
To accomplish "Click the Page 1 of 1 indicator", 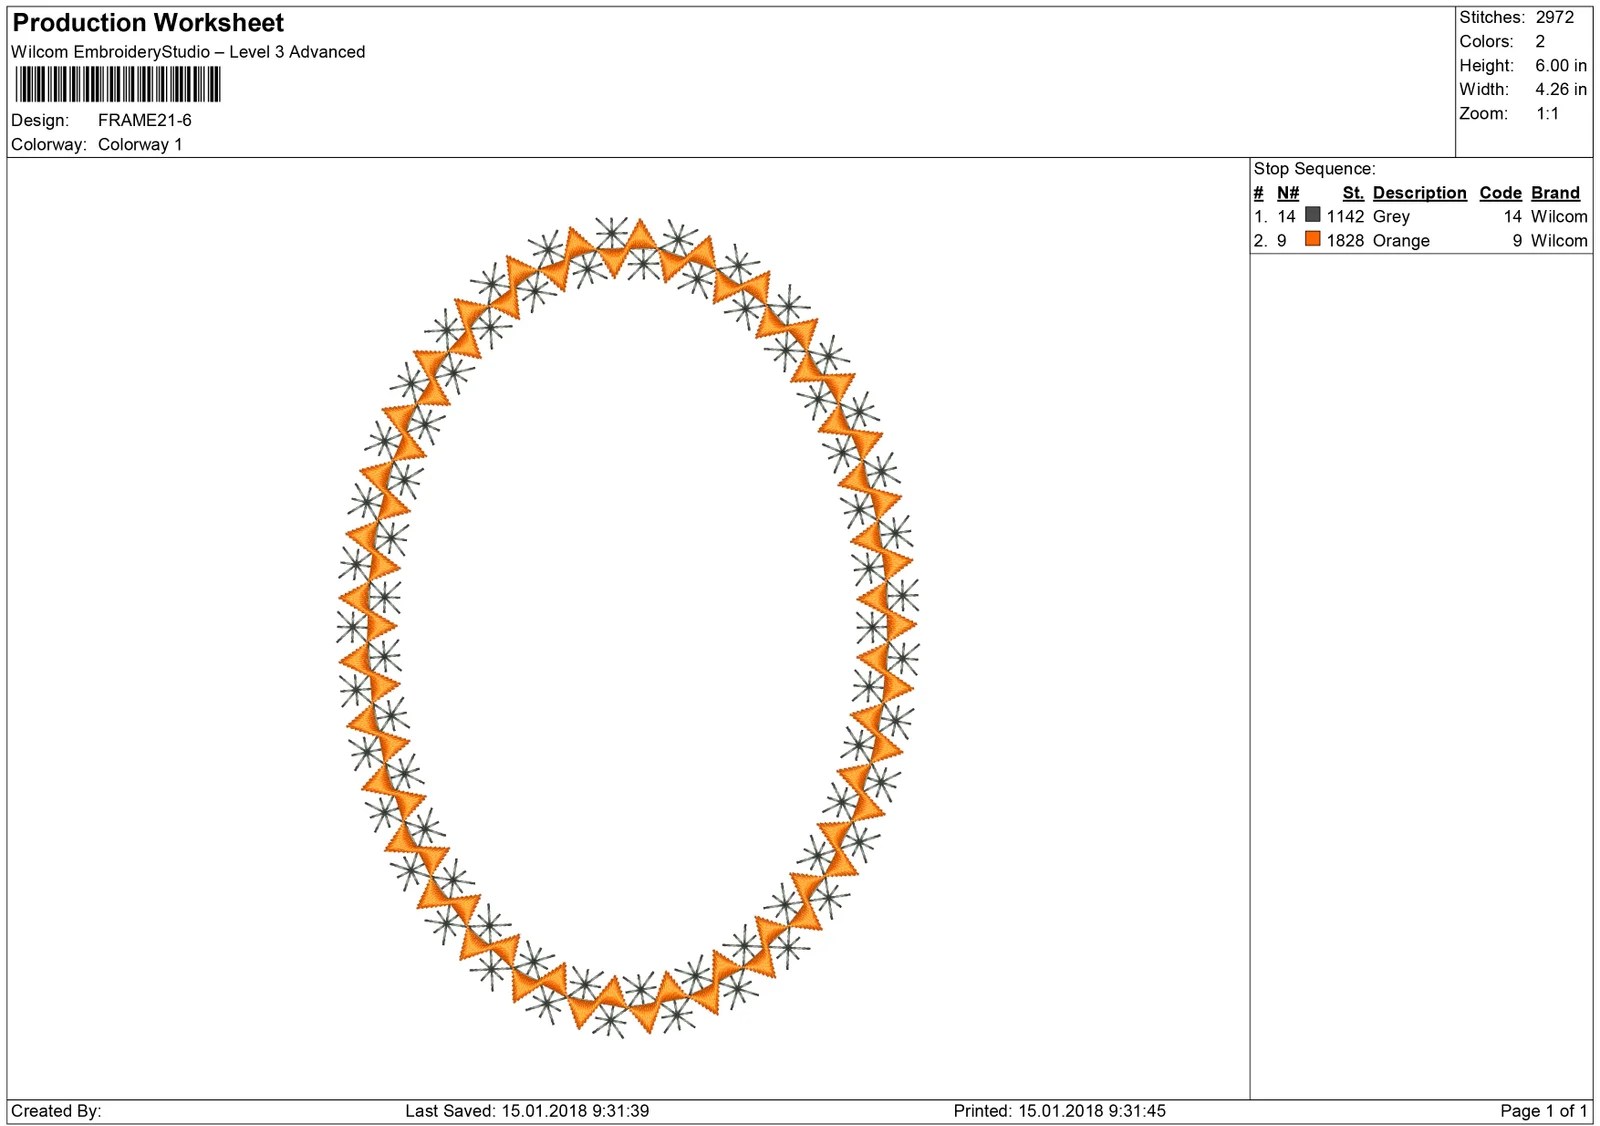I will click(x=1544, y=1111).
